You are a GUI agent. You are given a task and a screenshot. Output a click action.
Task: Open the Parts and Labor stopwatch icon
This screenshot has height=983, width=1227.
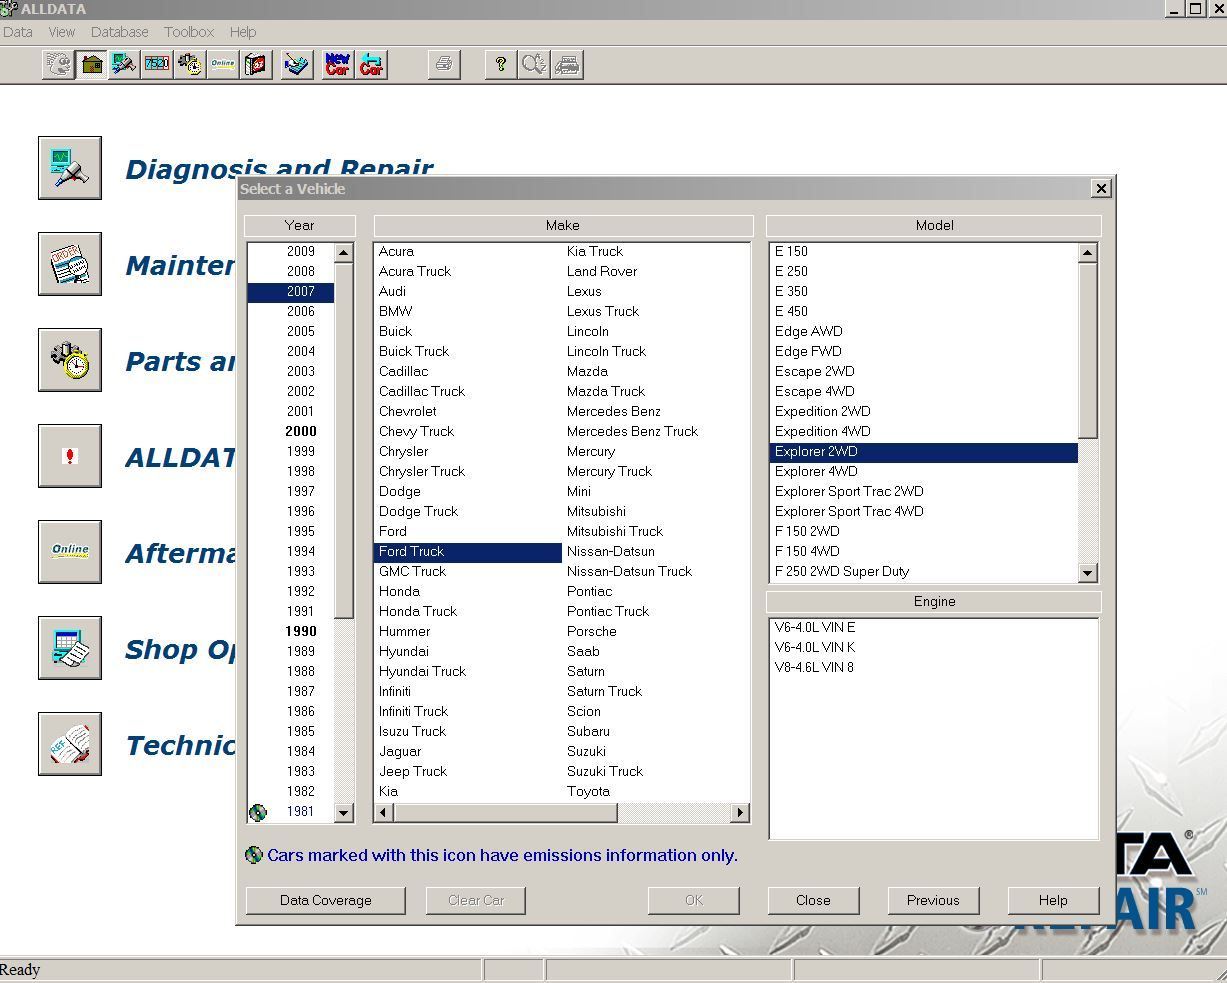tap(70, 360)
